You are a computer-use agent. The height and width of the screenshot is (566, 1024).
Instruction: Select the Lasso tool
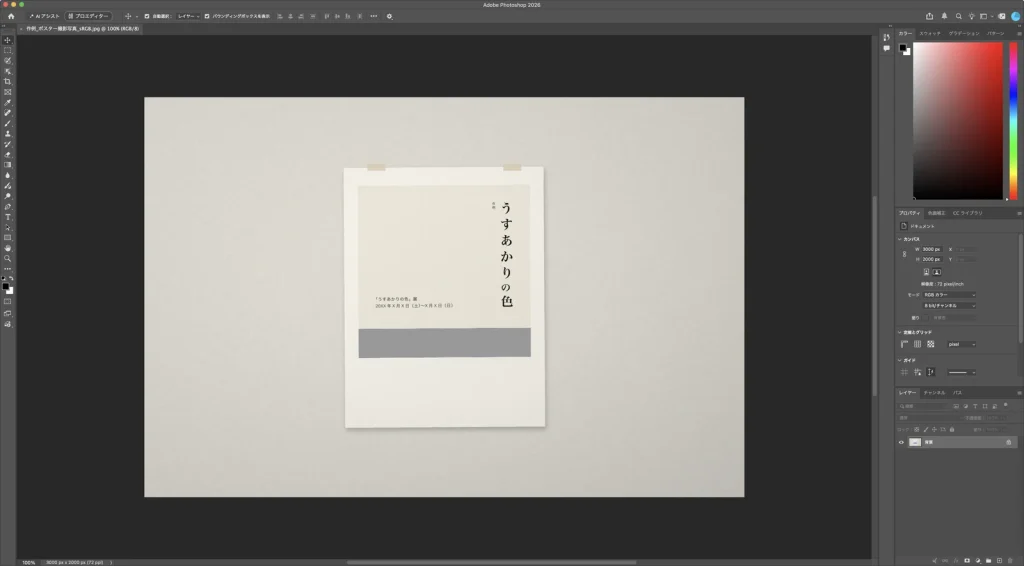[x=8, y=61]
